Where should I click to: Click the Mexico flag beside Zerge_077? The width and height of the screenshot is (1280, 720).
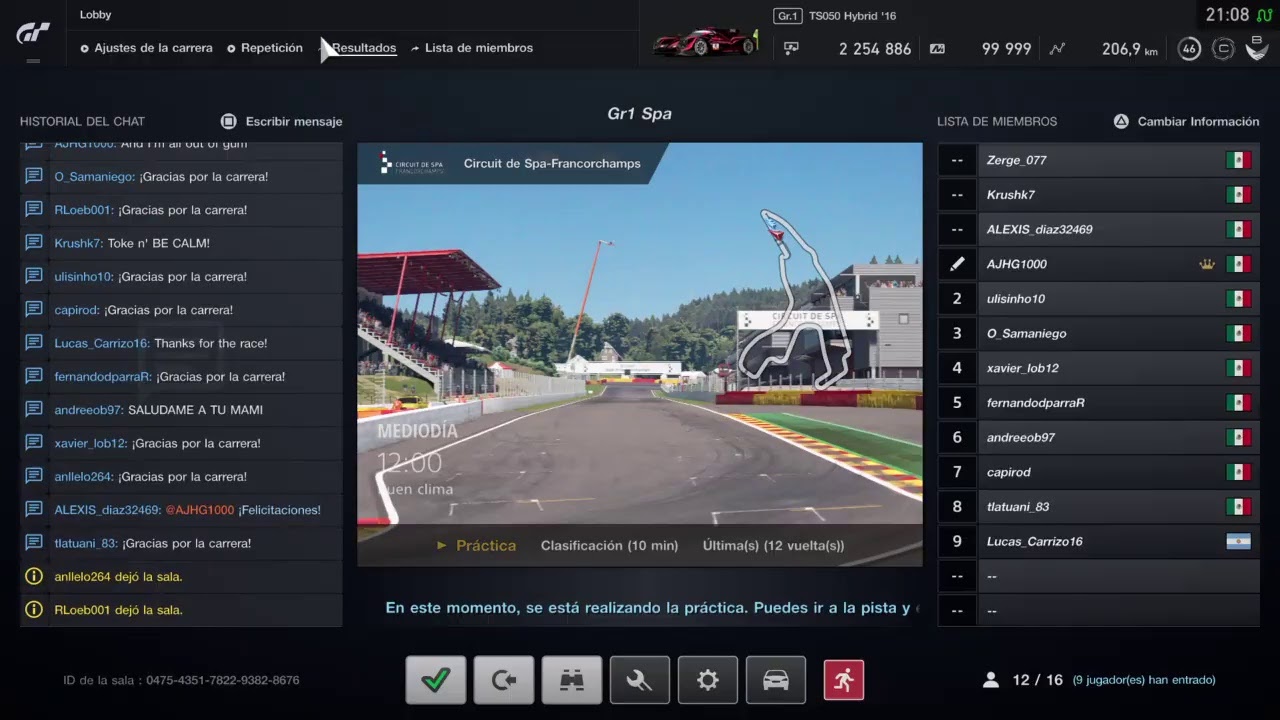pos(1239,160)
